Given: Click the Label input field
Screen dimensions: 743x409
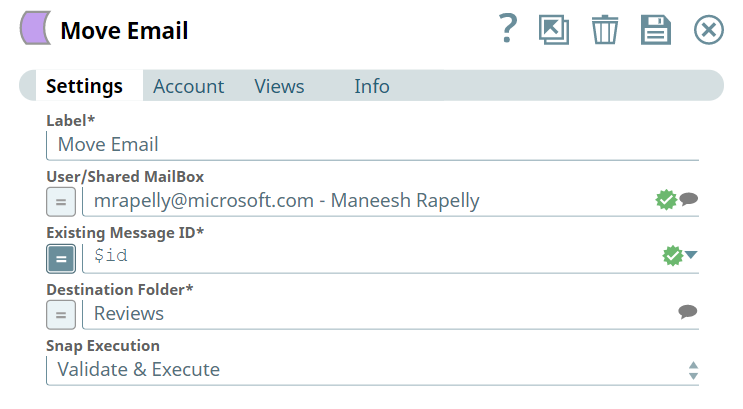Looking at the screenshot, I should [372, 145].
